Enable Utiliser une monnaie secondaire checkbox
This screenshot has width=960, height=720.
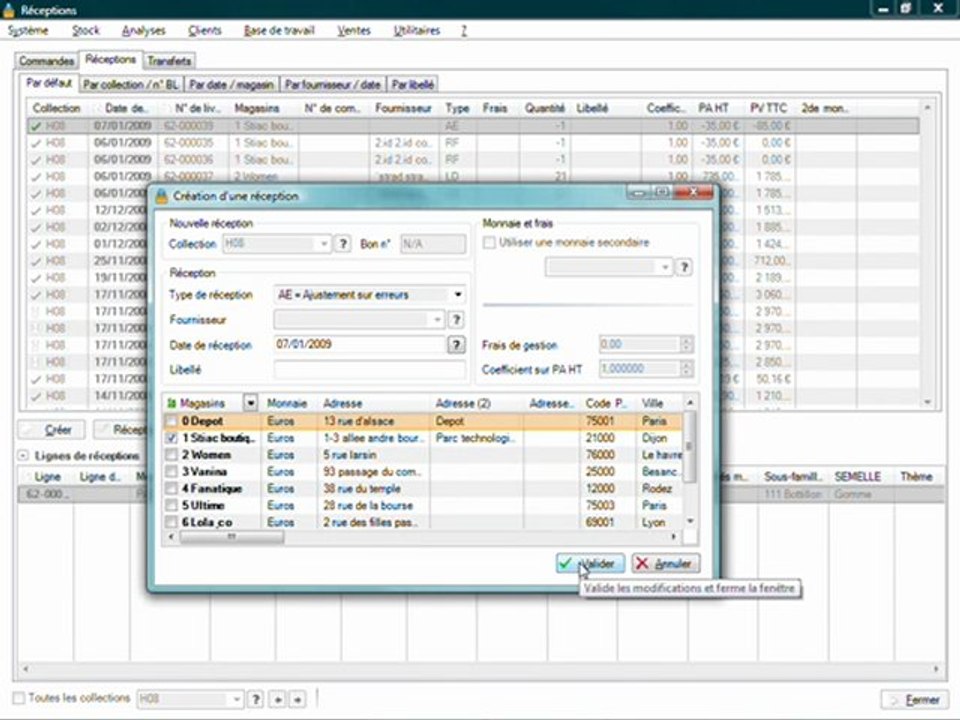pyautogui.click(x=489, y=243)
